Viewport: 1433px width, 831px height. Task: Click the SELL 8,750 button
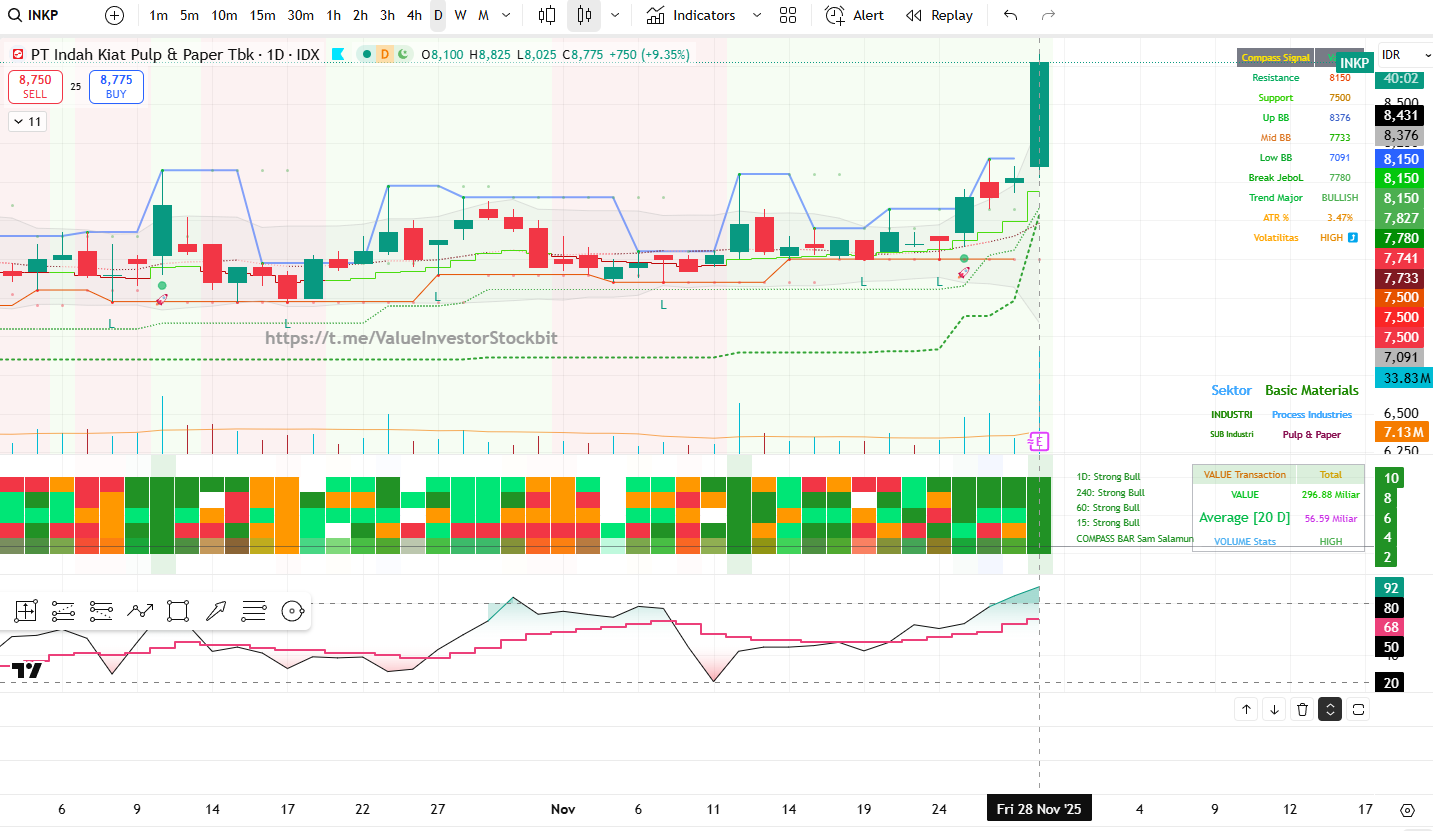click(x=35, y=87)
